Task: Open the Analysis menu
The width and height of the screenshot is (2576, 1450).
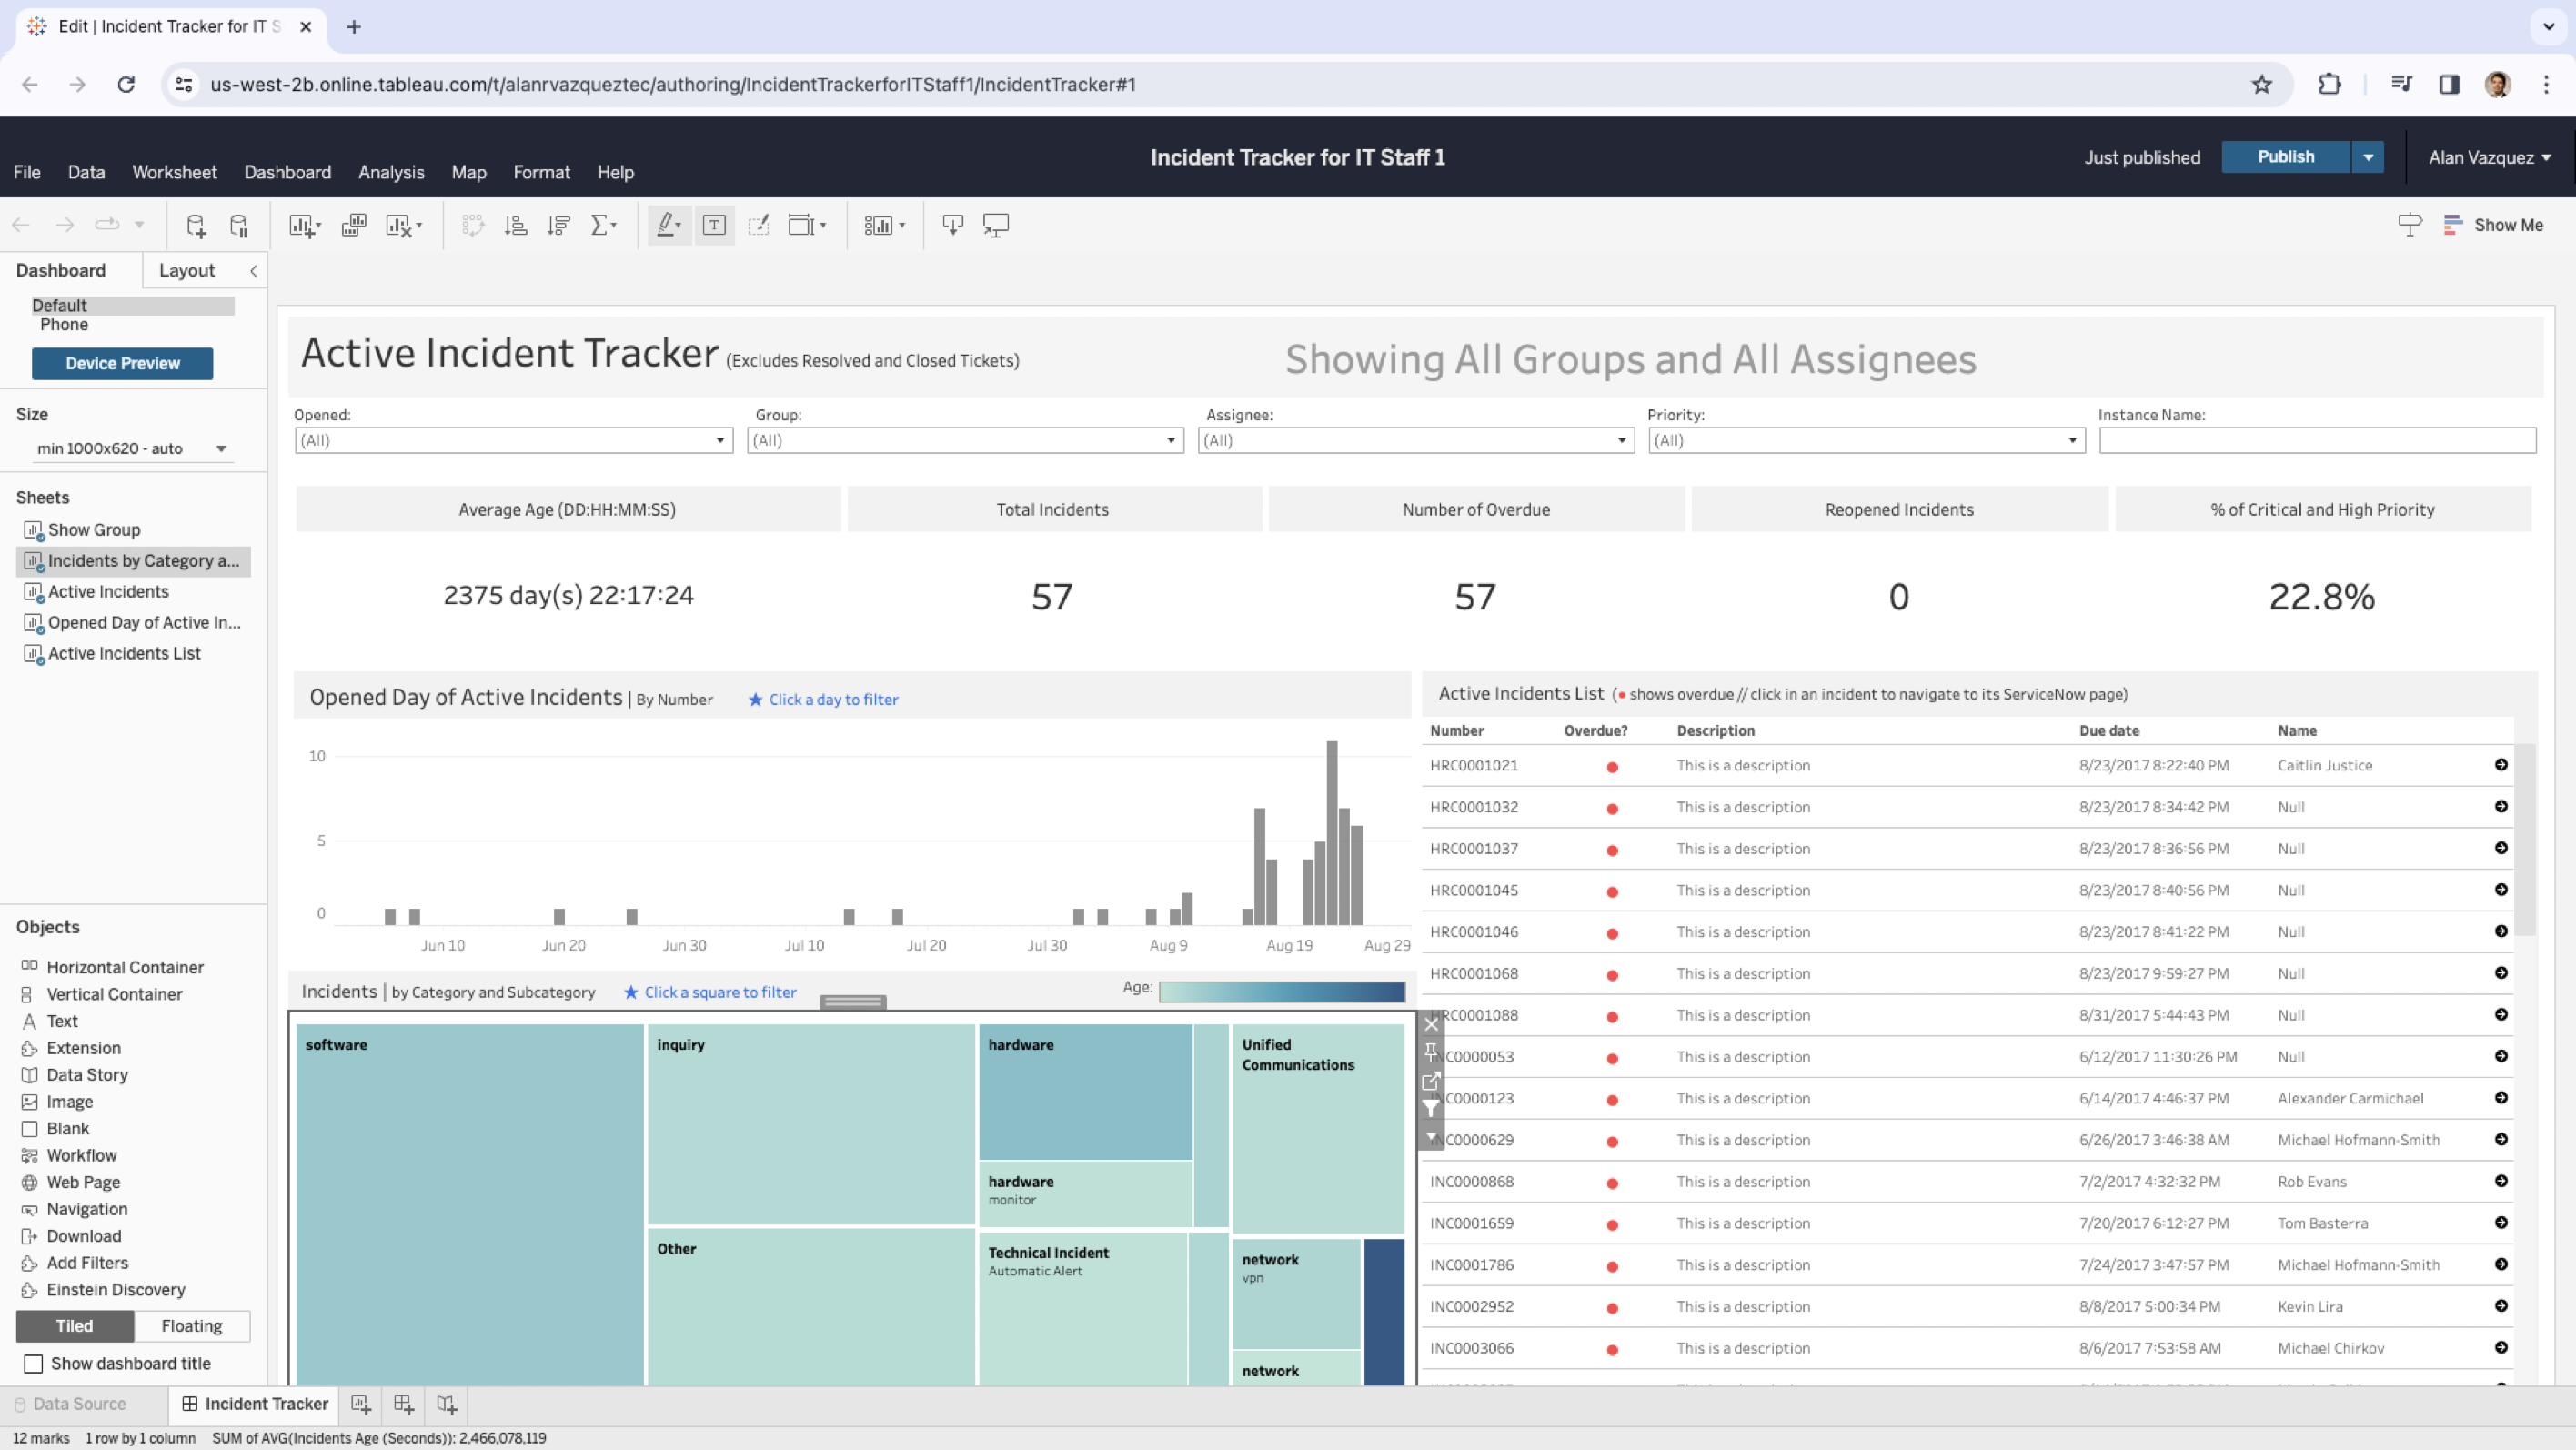Action: tap(391, 172)
